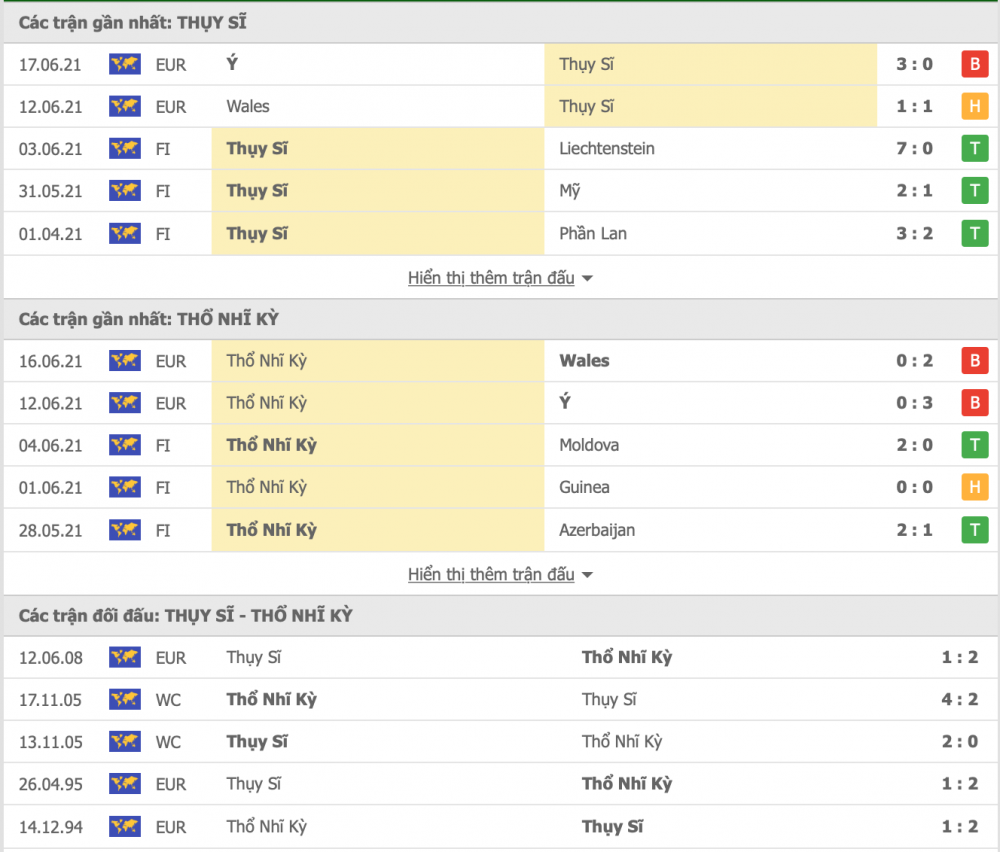
Task: Click the red B badge for Wales 0:2
Action: coord(974,361)
